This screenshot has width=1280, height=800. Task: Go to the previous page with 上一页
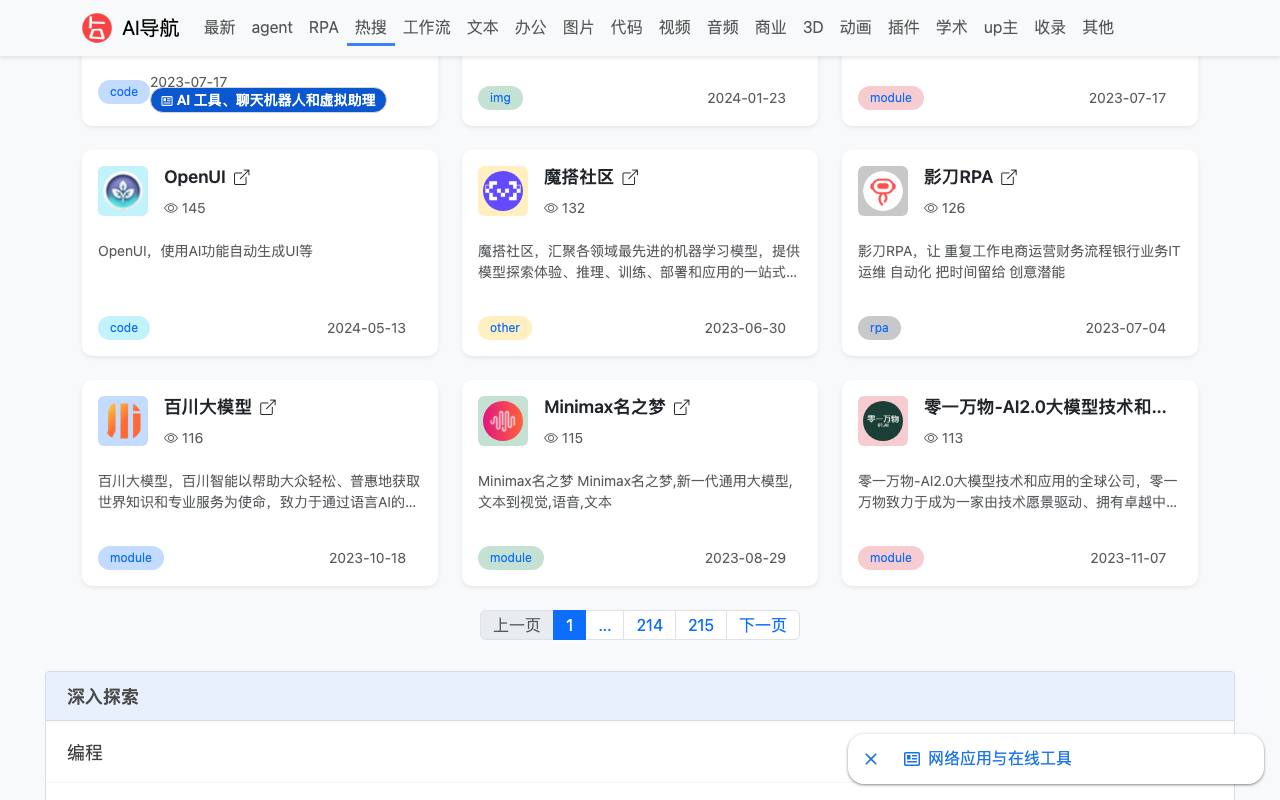[x=517, y=625]
